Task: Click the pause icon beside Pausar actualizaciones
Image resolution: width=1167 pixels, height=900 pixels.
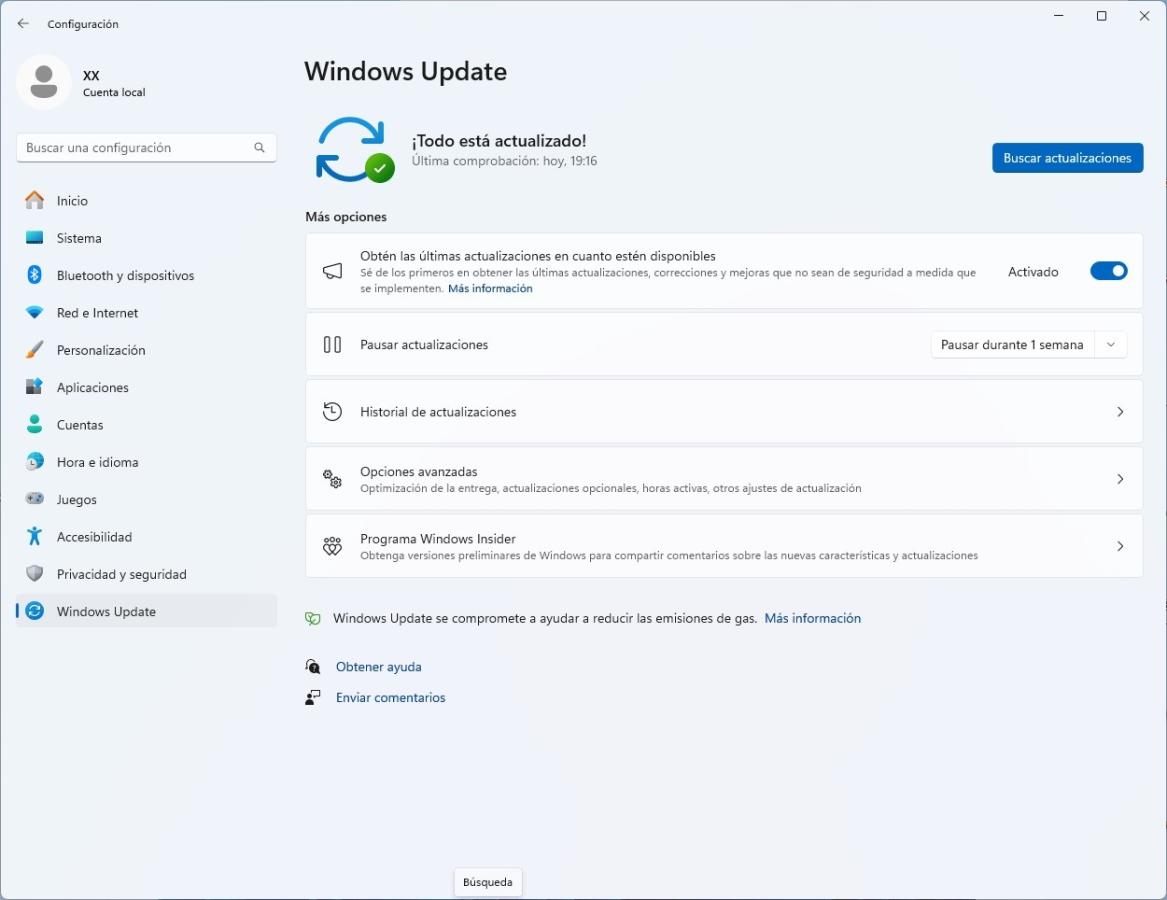Action: (x=332, y=345)
